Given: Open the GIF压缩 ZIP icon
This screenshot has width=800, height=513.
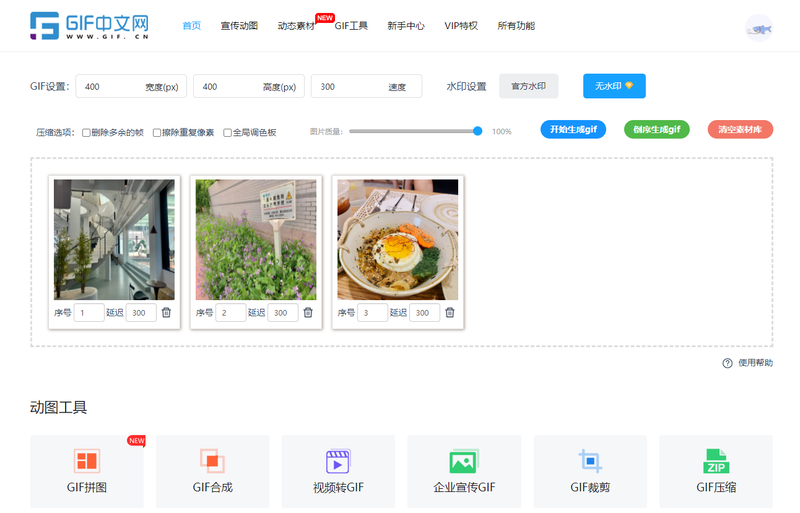Looking at the screenshot, I should click(716, 461).
